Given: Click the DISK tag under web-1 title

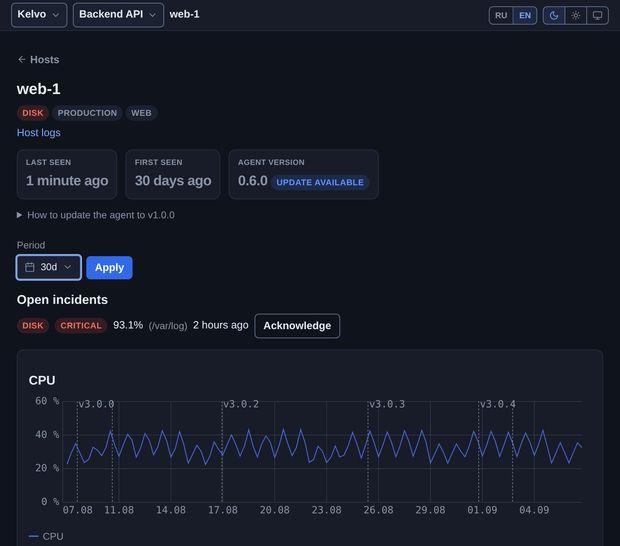Looking at the screenshot, I should pyautogui.click(x=32, y=113).
